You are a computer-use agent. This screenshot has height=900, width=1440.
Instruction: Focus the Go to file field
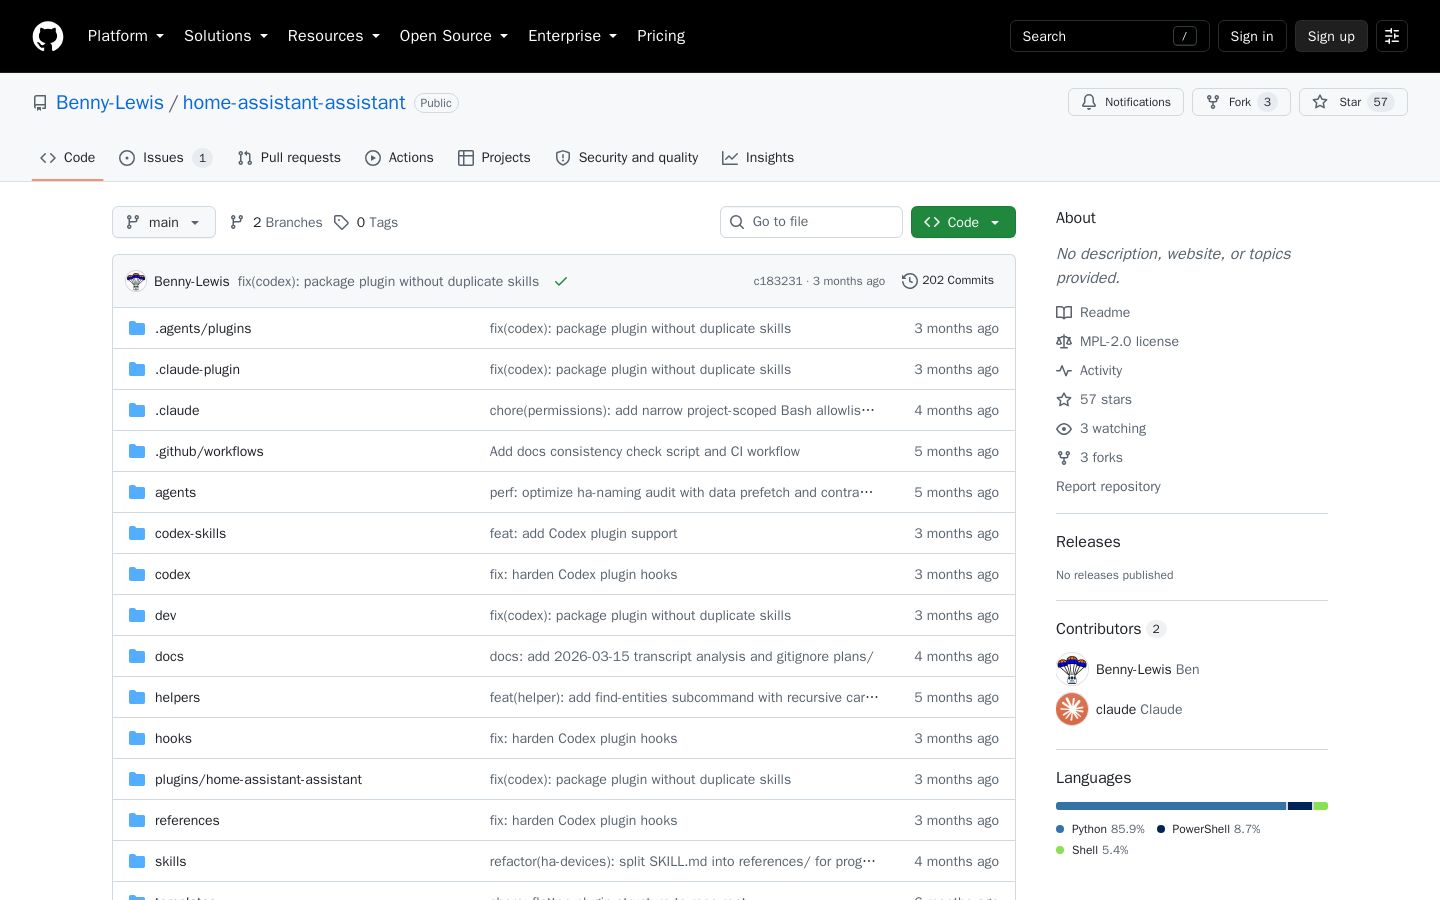tap(811, 222)
